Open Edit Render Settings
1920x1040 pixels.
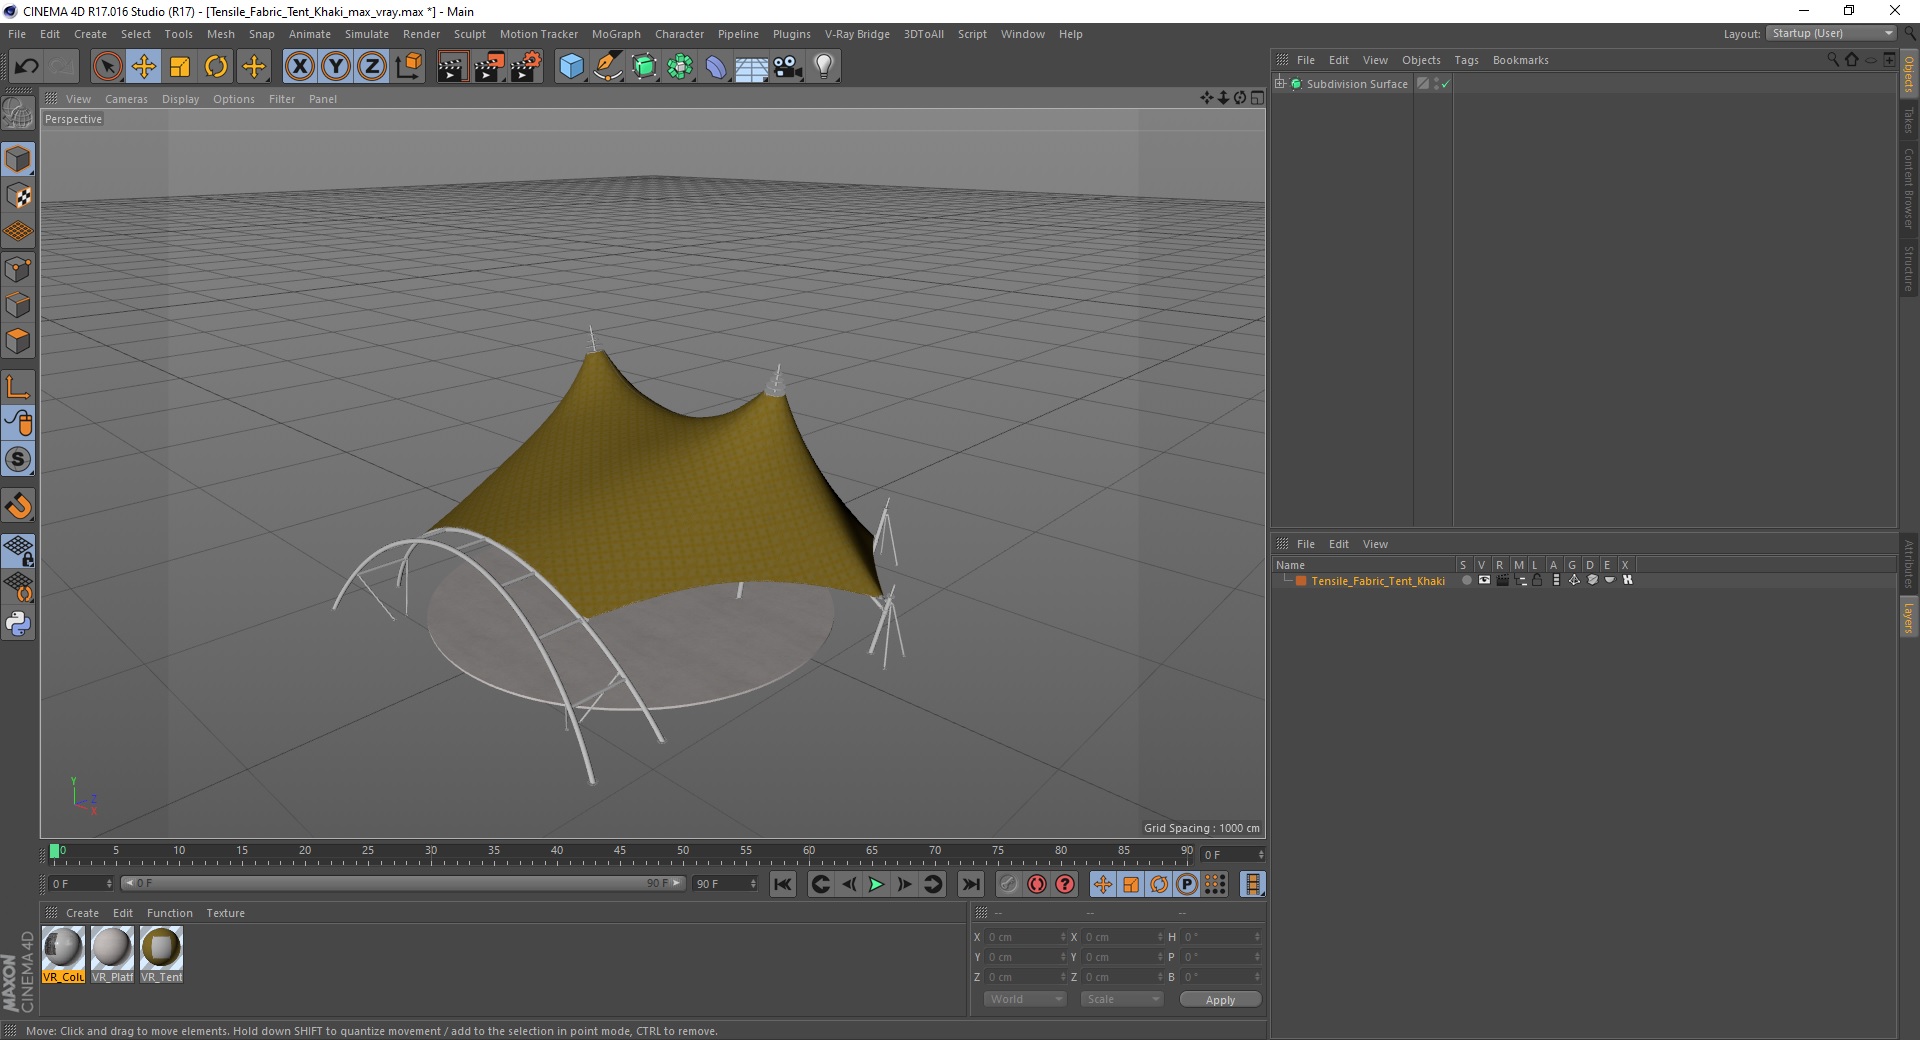[x=526, y=67]
